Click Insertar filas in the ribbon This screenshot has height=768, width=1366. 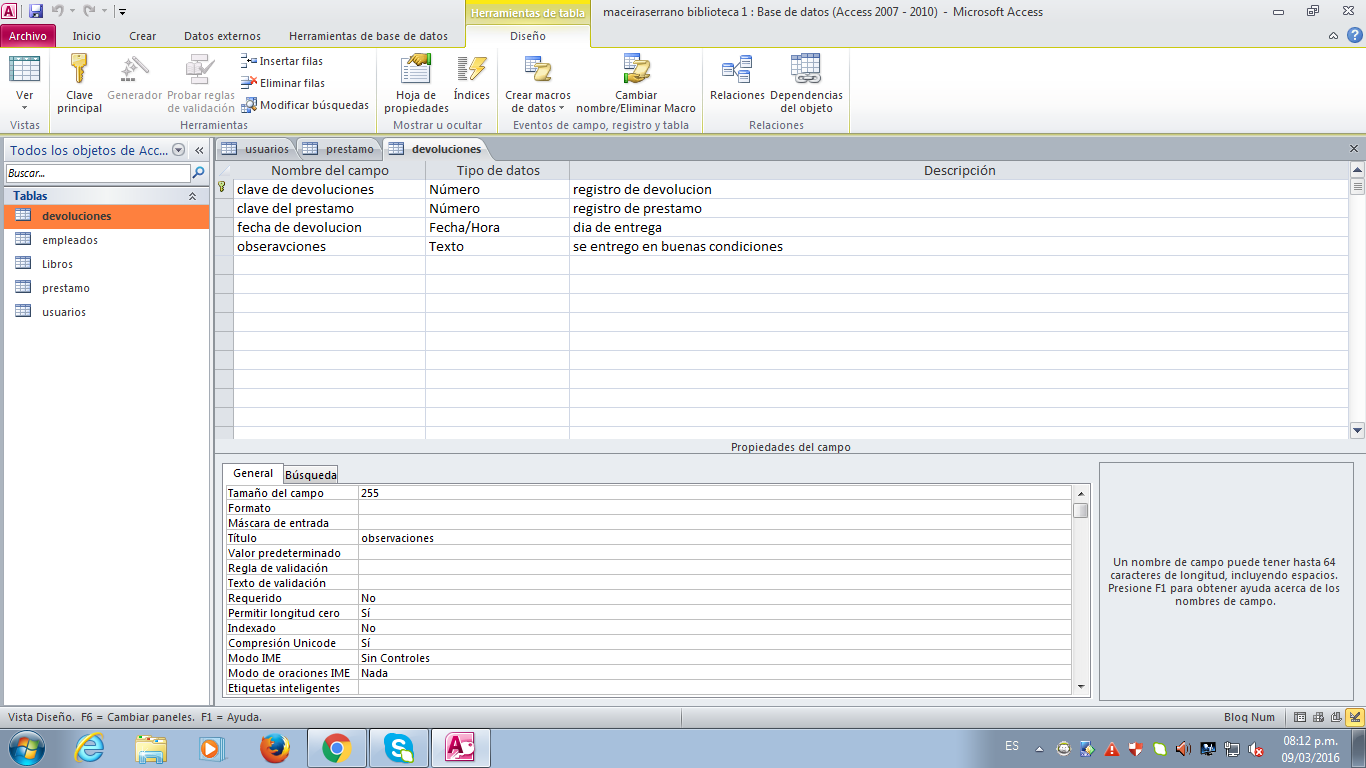tap(282, 61)
